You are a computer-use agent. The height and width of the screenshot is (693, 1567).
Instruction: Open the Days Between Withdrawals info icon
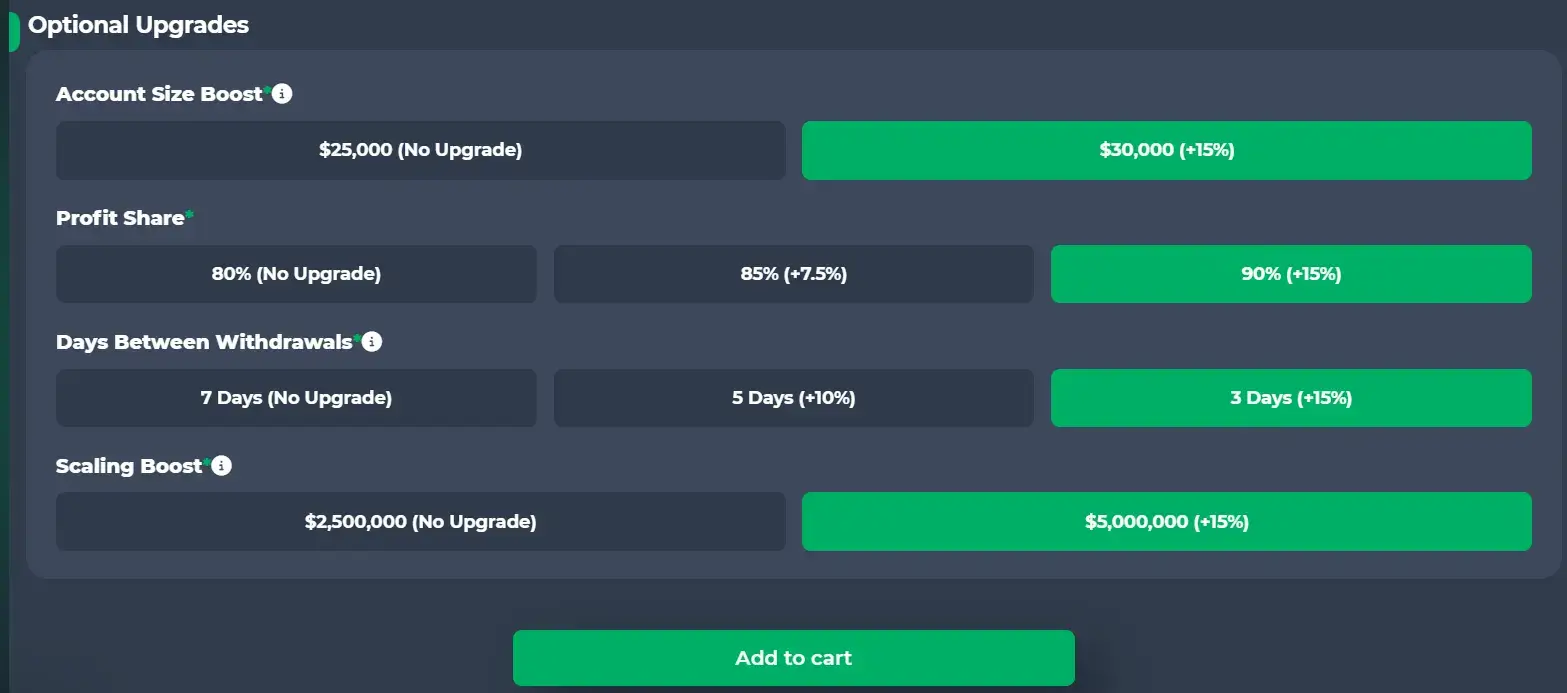click(371, 341)
